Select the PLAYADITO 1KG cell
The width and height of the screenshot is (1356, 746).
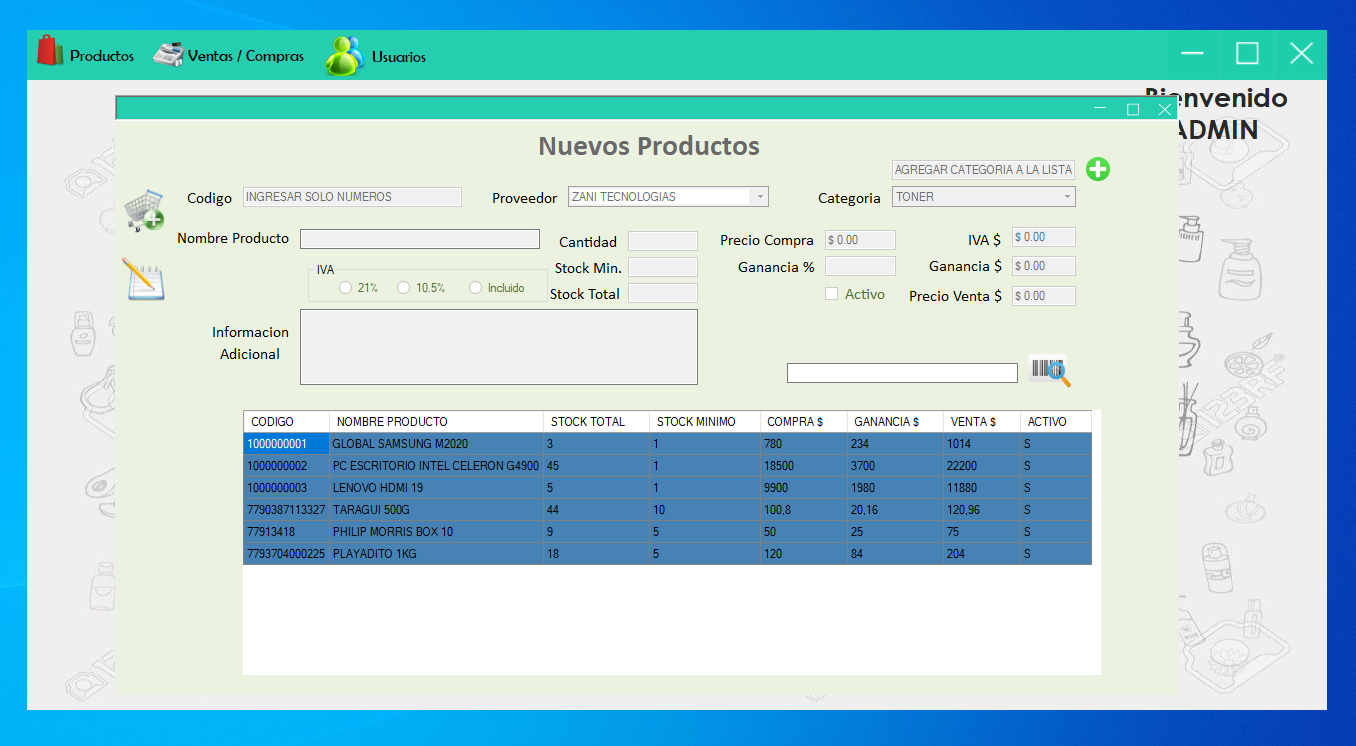click(x=437, y=554)
